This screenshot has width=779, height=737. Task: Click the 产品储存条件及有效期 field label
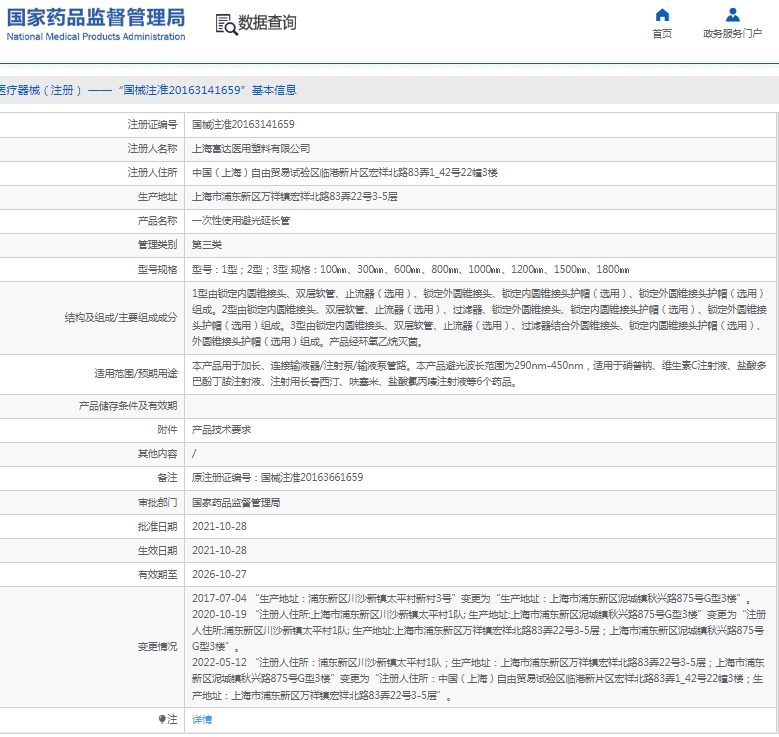[128, 406]
